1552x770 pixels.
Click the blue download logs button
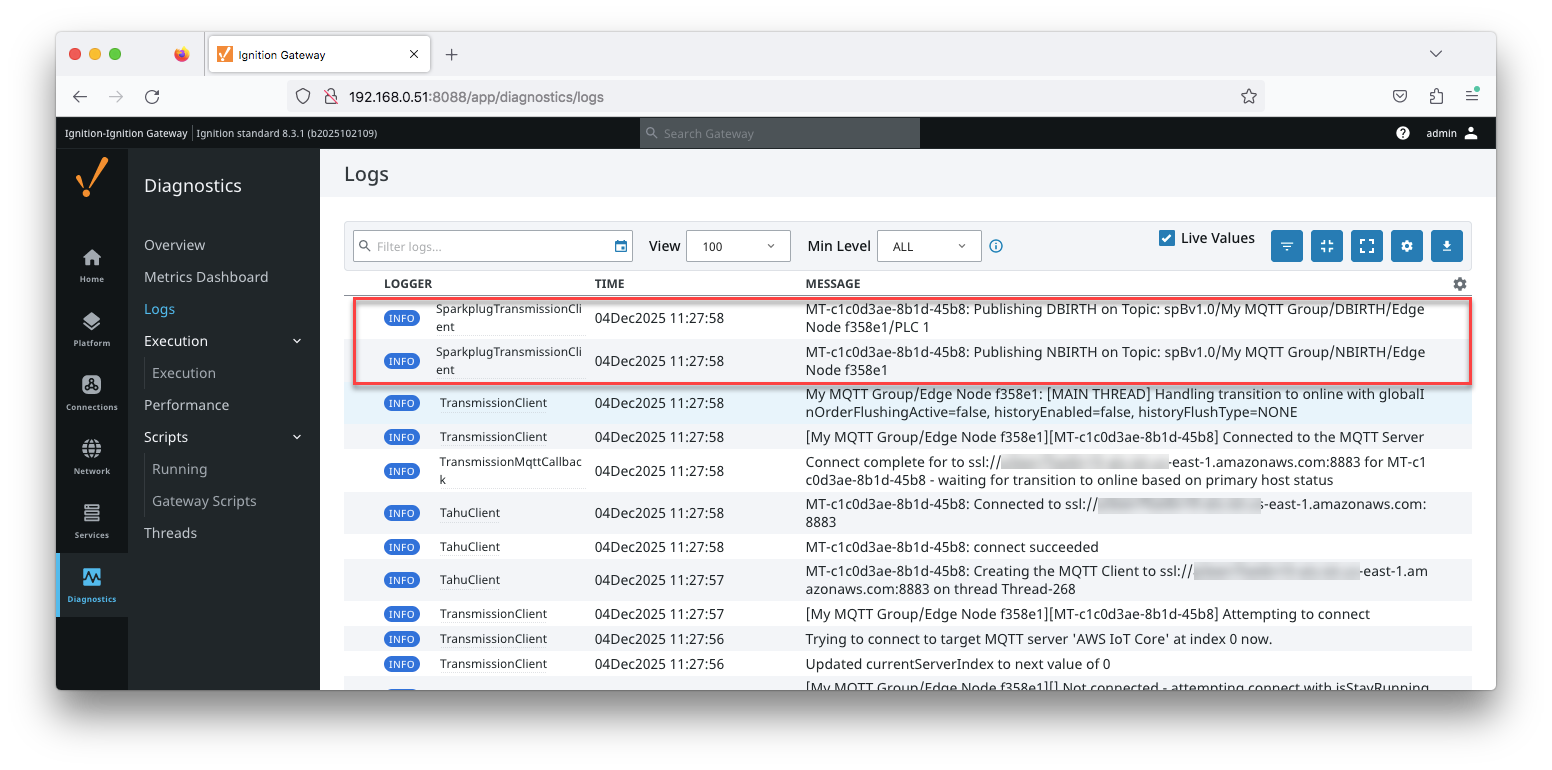1446,246
